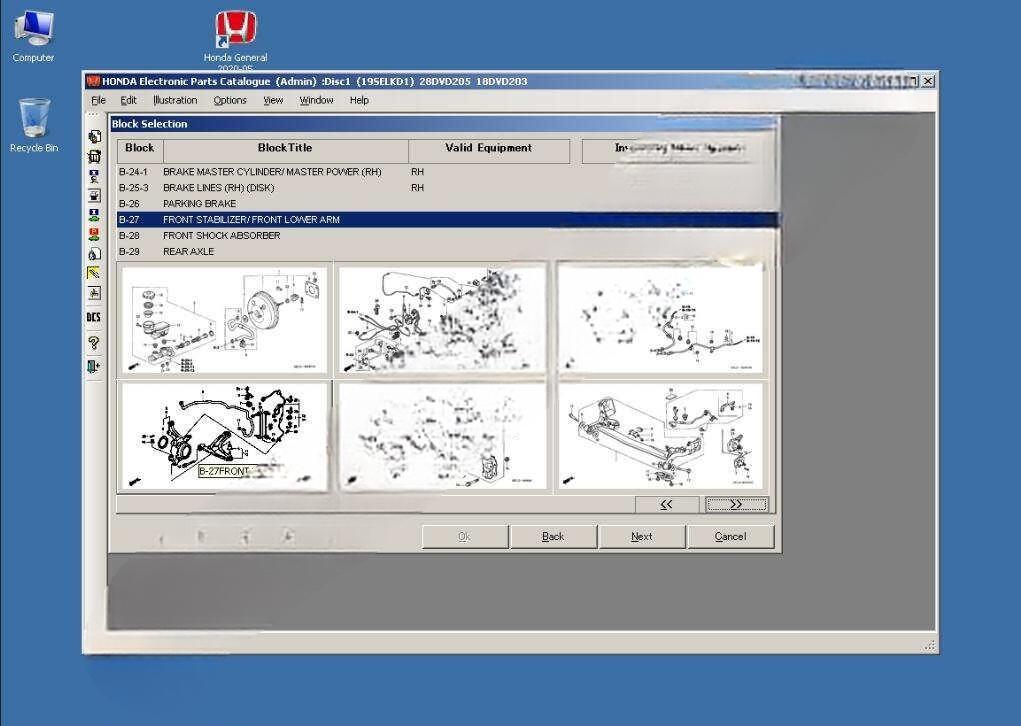This screenshot has width=1021, height=726.
Task: Open the File menu
Action: 98,100
